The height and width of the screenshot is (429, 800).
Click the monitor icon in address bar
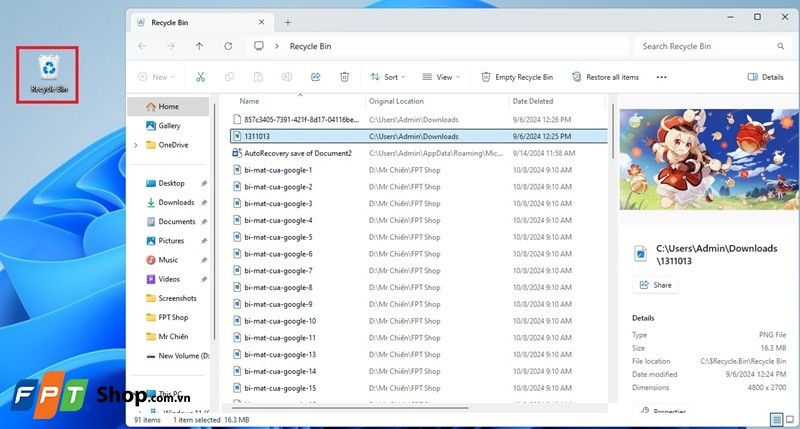[259, 46]
